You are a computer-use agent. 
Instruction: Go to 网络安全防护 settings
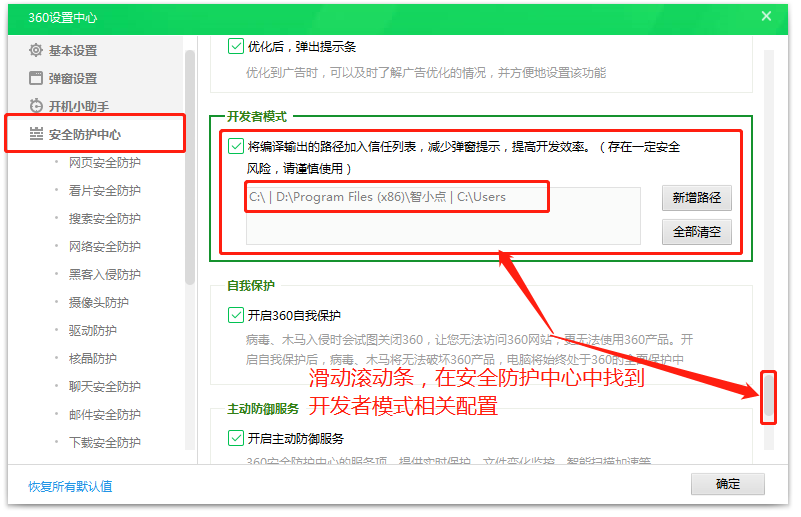(105, 246)
